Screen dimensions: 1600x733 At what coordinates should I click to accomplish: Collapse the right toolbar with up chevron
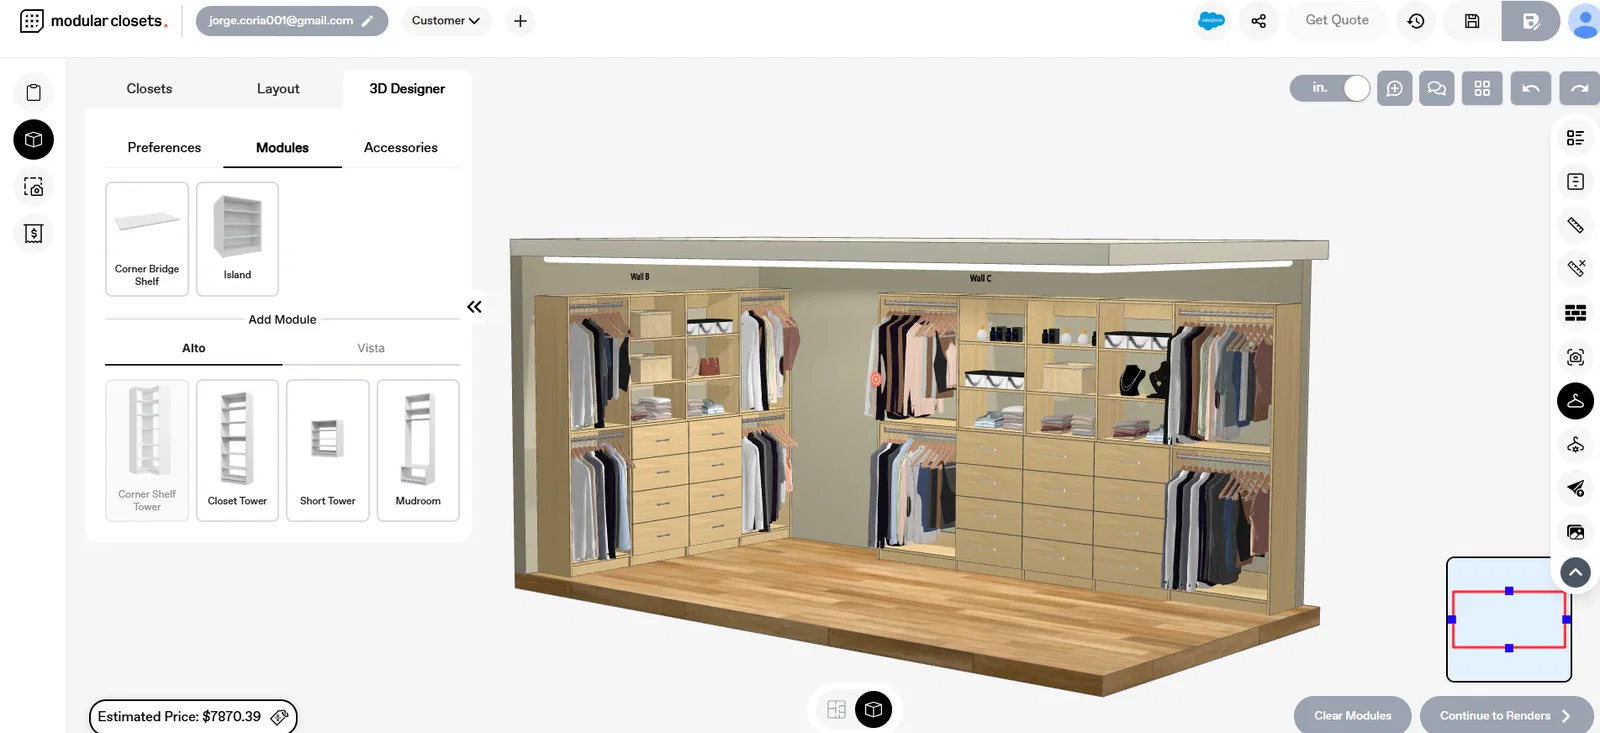click(x=1575, y=573)
